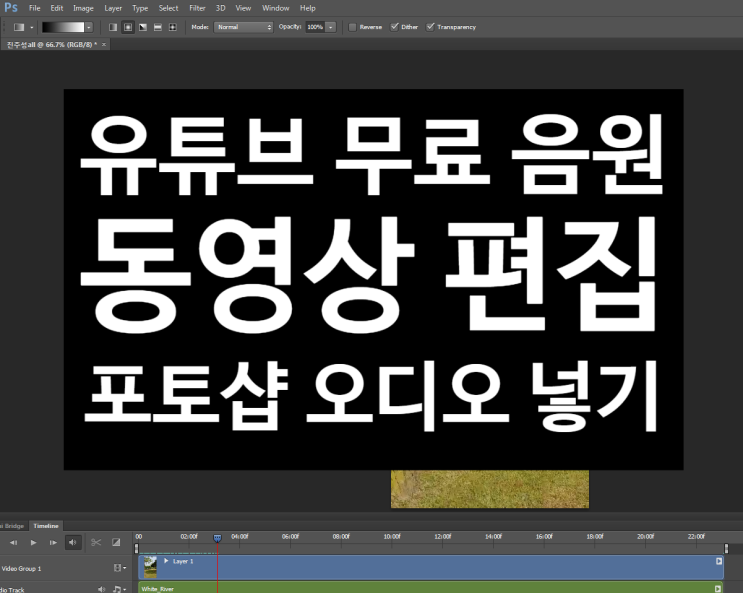Click the work area end handle
743x593 pixels.
tap(726, 548)
